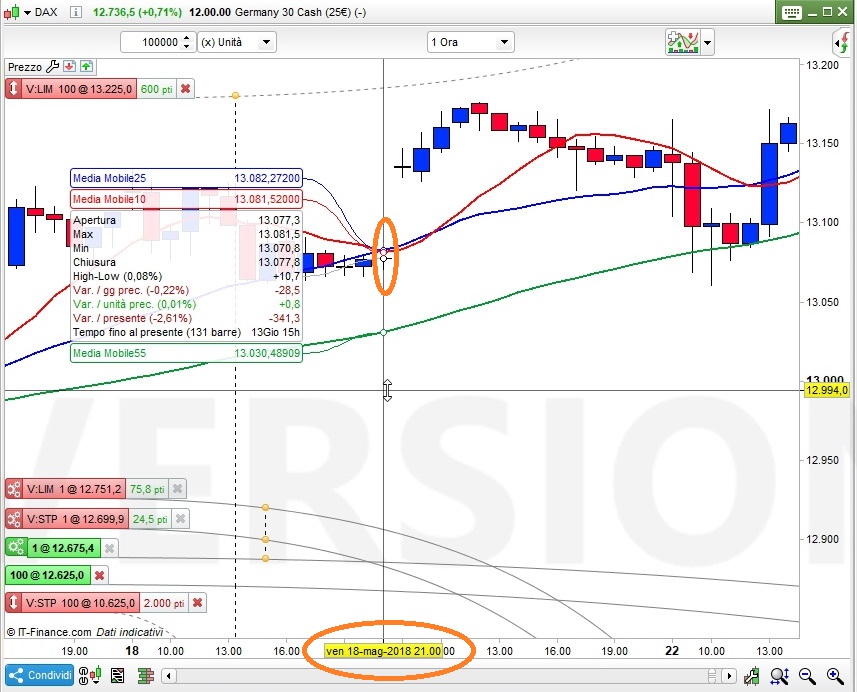Click the IT-Finance.com copyright text
The image size is (857, 692).
point(49,632)
